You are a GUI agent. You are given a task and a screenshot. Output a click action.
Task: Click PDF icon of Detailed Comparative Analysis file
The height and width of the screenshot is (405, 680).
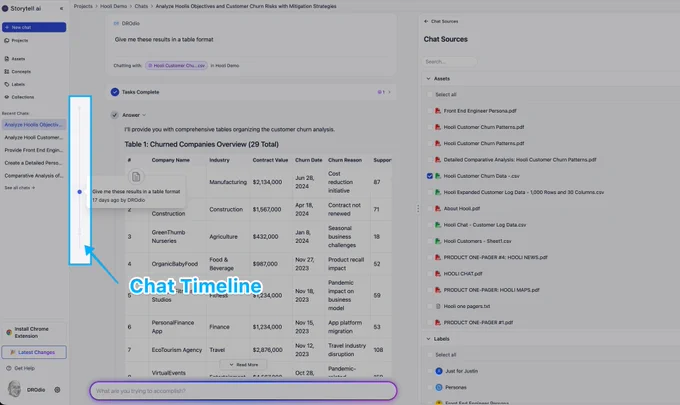pos(438,160)
